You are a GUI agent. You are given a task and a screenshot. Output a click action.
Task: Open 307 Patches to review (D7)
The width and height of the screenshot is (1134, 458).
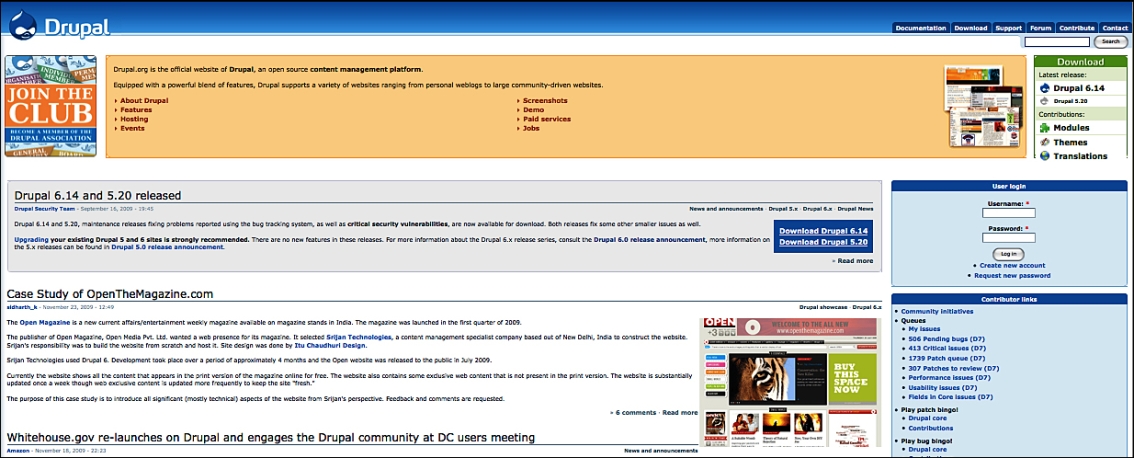[955, 368]
